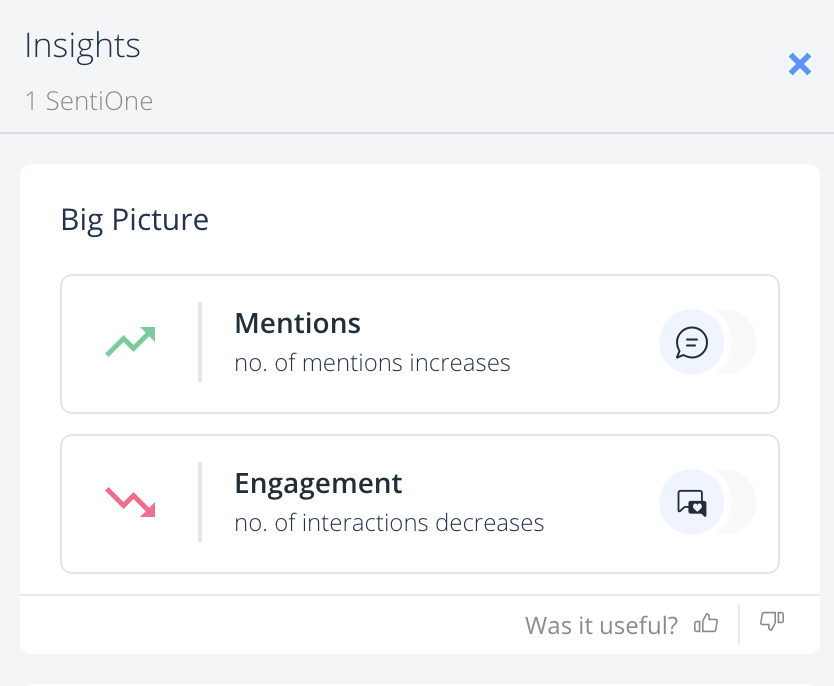Select the Big Picture heading
This screenshot has height=686, width=834.
pos(135,219)
